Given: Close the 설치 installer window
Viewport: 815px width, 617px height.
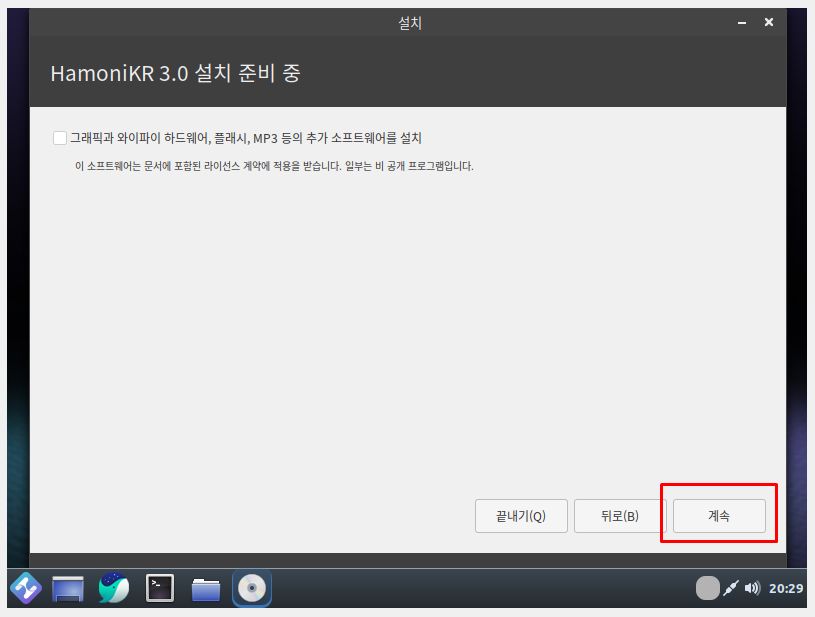Looking at the screenshot, I should tap(769, 22).
